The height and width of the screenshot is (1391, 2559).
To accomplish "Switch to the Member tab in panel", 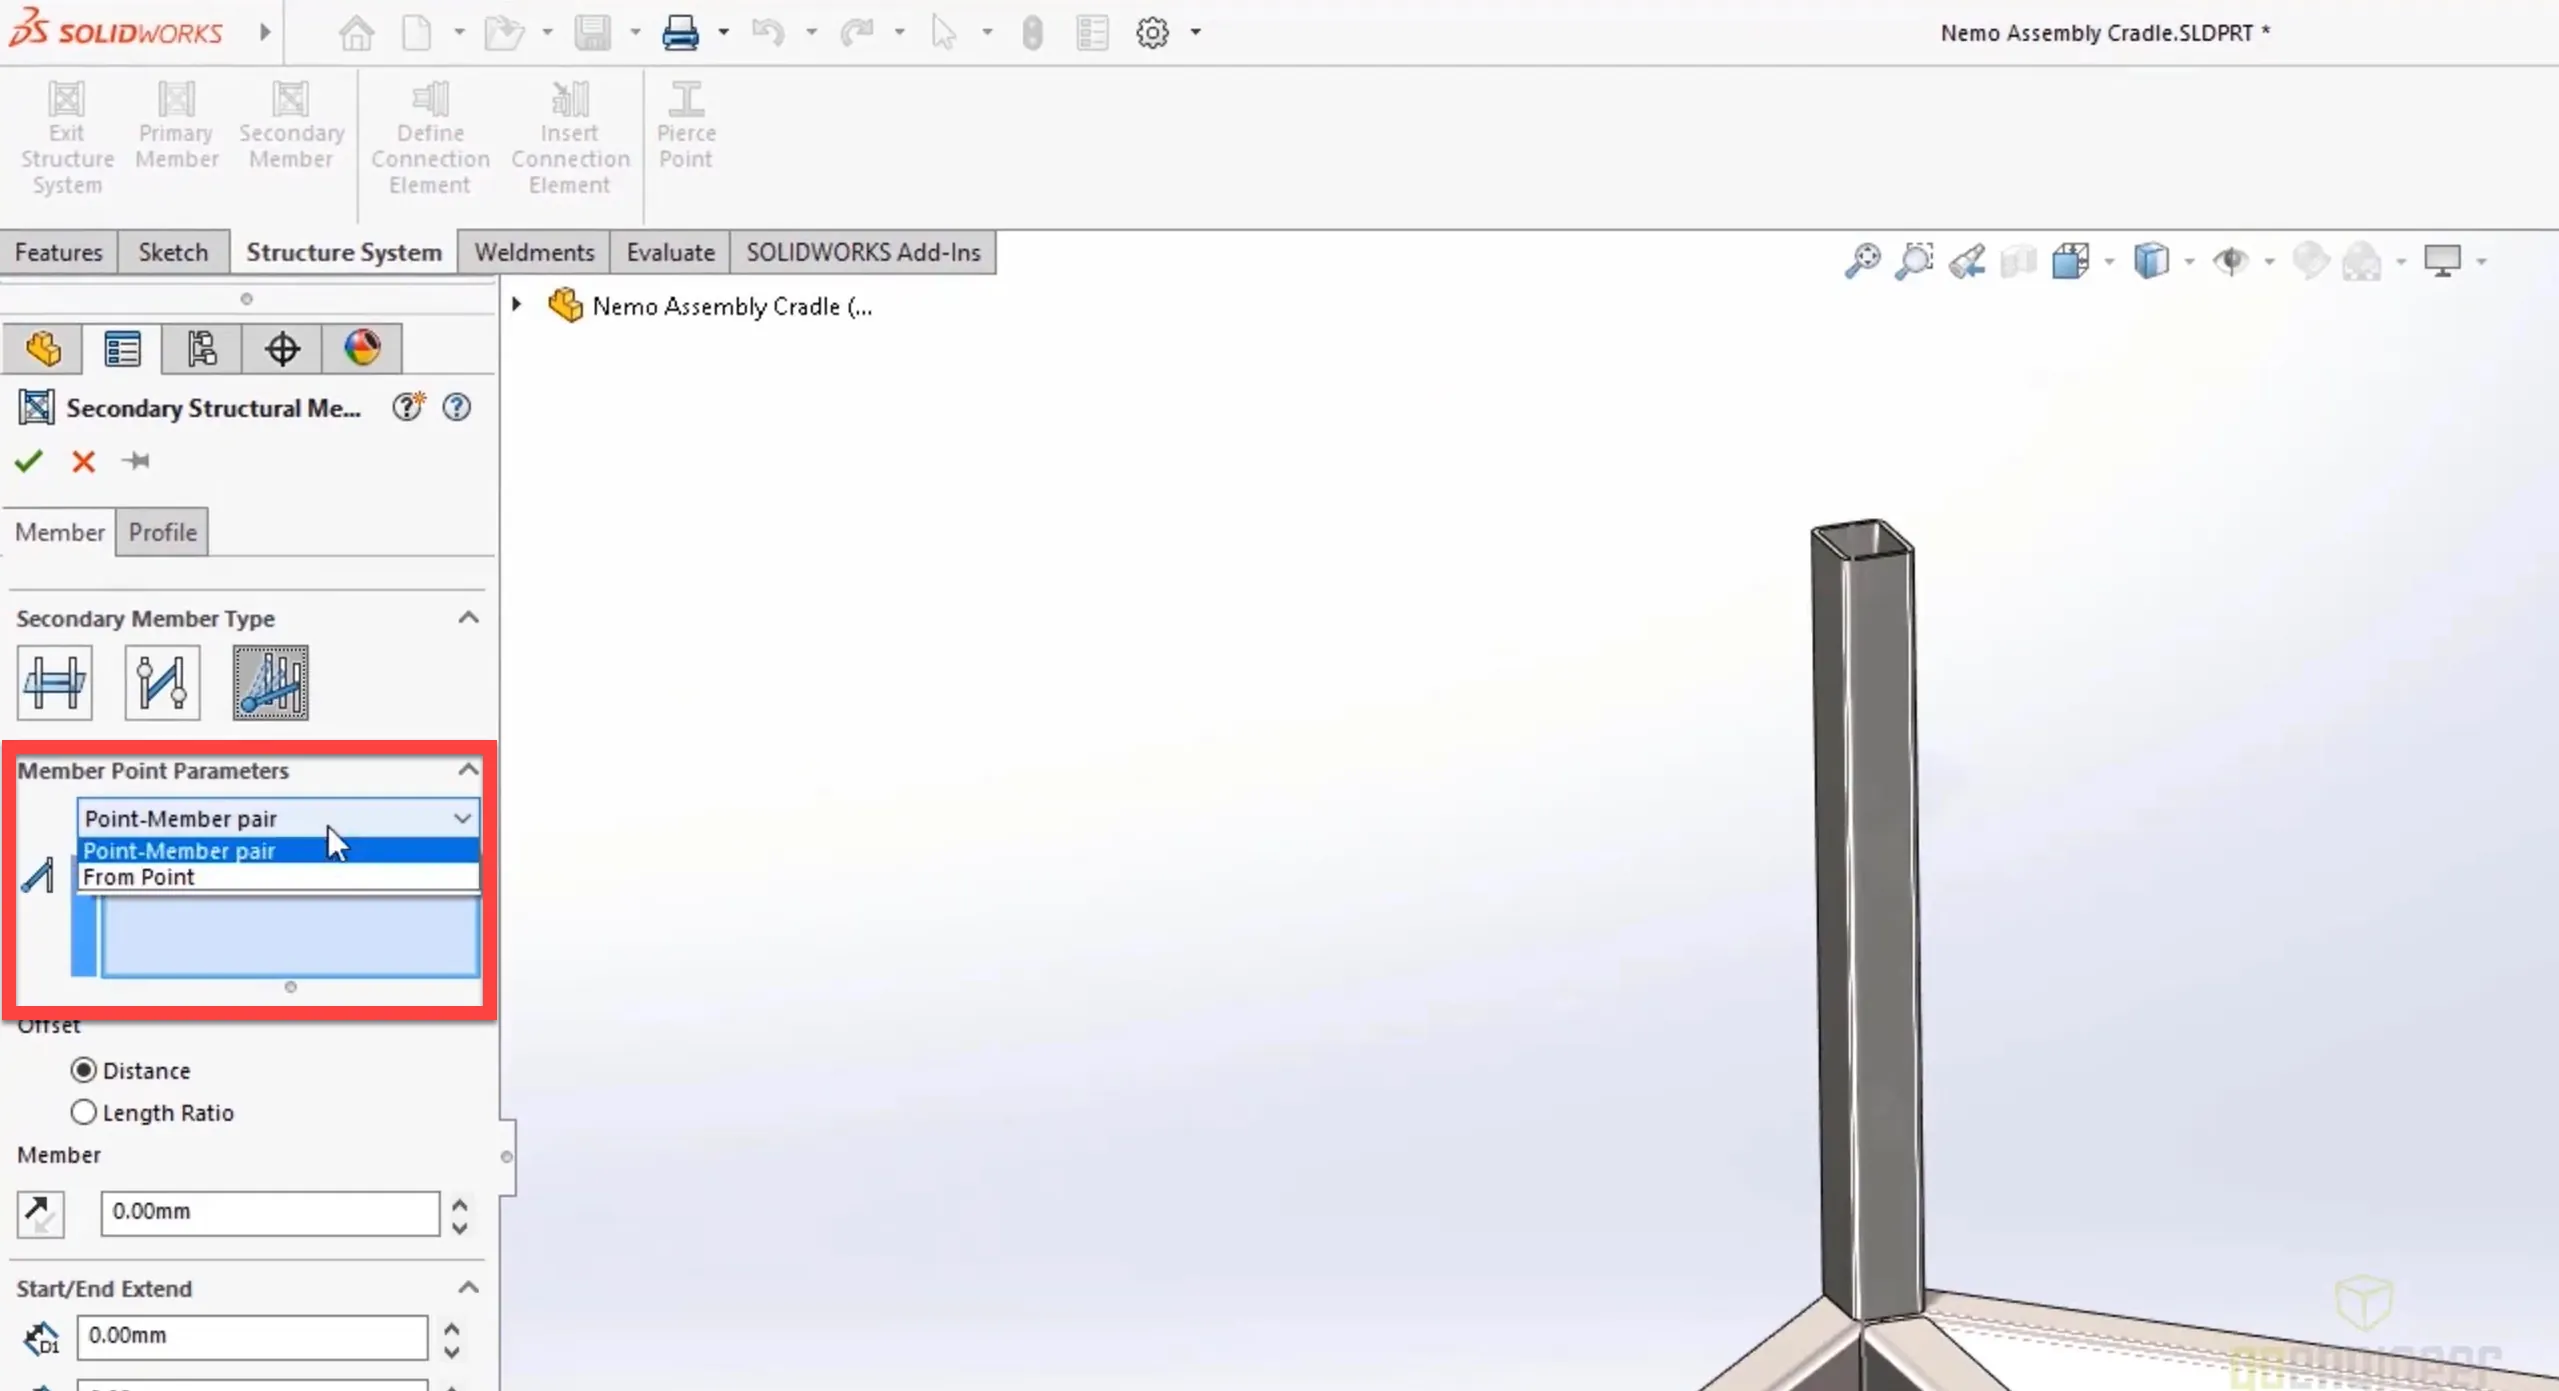I will point(58,531).
